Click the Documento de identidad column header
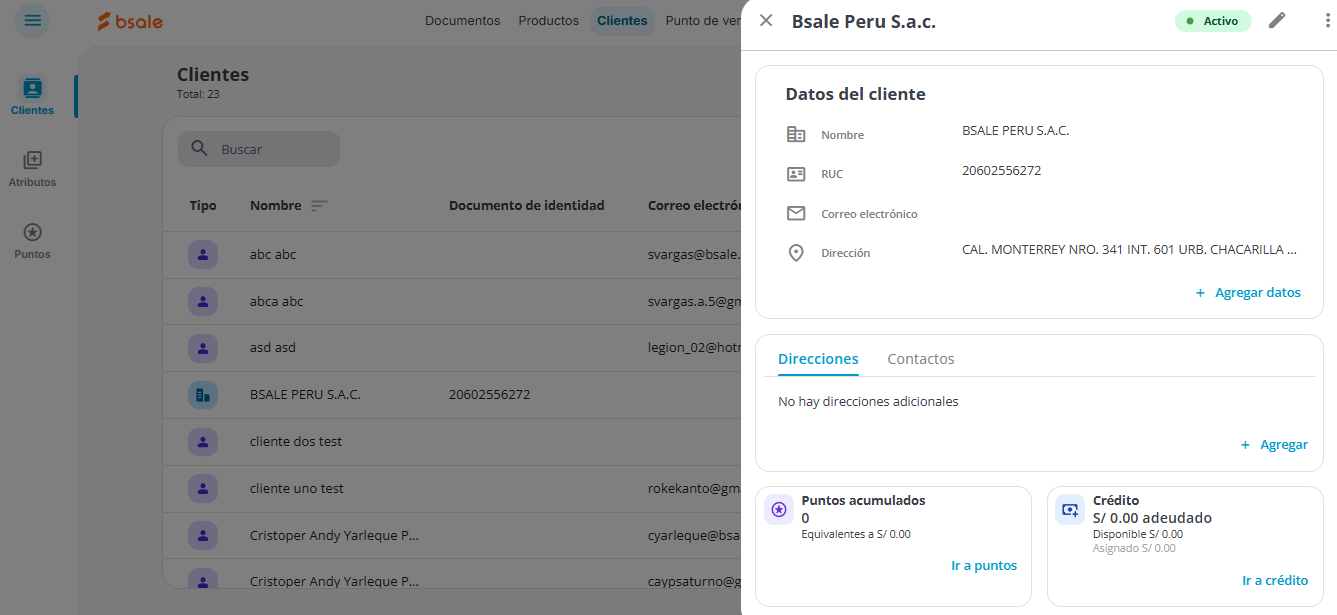The height and width of the screenshot is (615, 1337). 527,206
